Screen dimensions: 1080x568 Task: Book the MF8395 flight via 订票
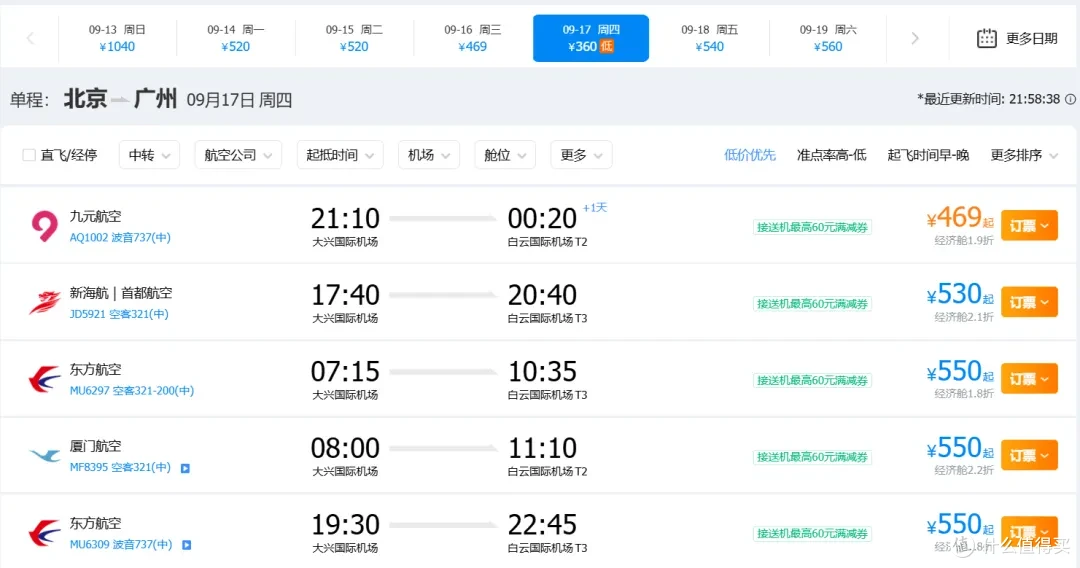[1029, 455]
